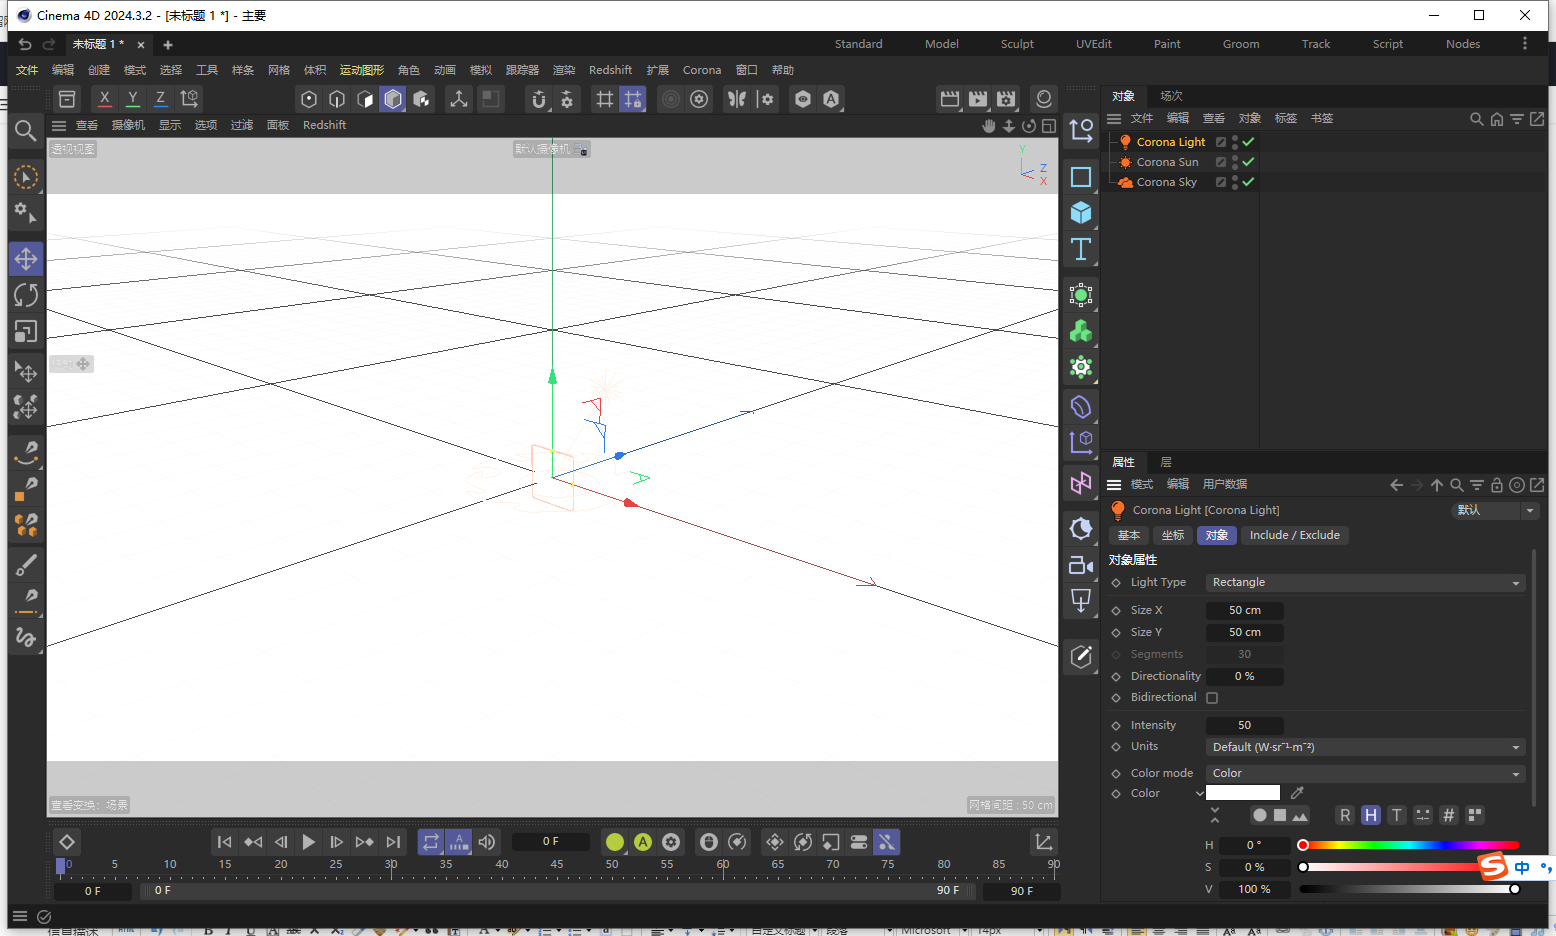Viewport: 1556px width, 936px height.
Task: Toggle X axis lock
Action: [x=104, y=99]
